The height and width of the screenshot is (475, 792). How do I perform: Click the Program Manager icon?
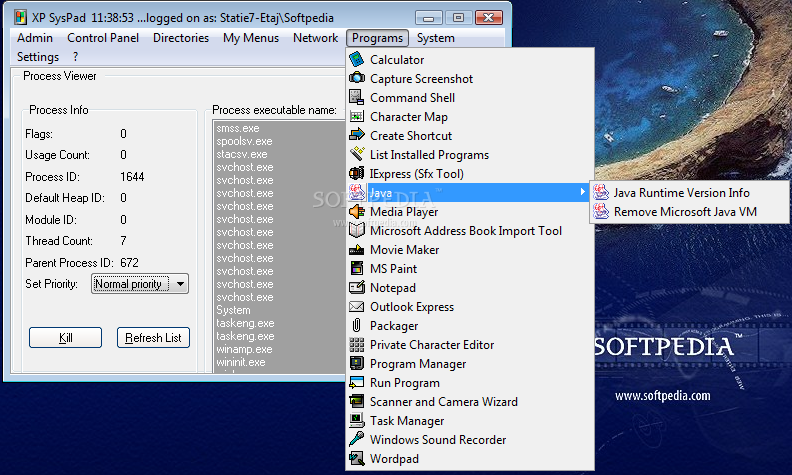[x=357, y=364]
